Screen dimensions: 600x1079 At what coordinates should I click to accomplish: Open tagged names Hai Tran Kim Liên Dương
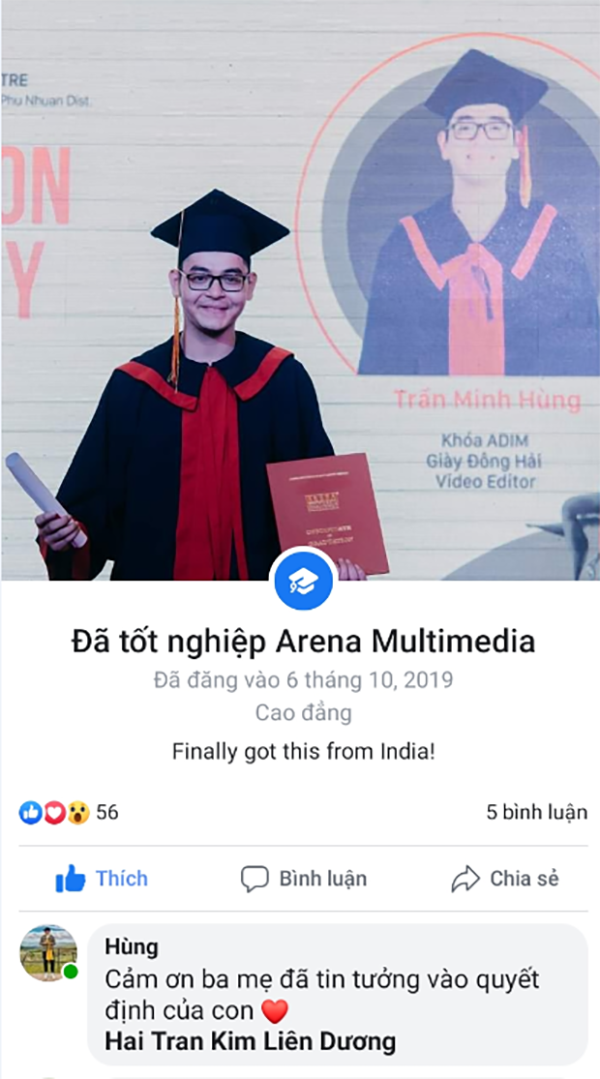(x=250, y=1041)
